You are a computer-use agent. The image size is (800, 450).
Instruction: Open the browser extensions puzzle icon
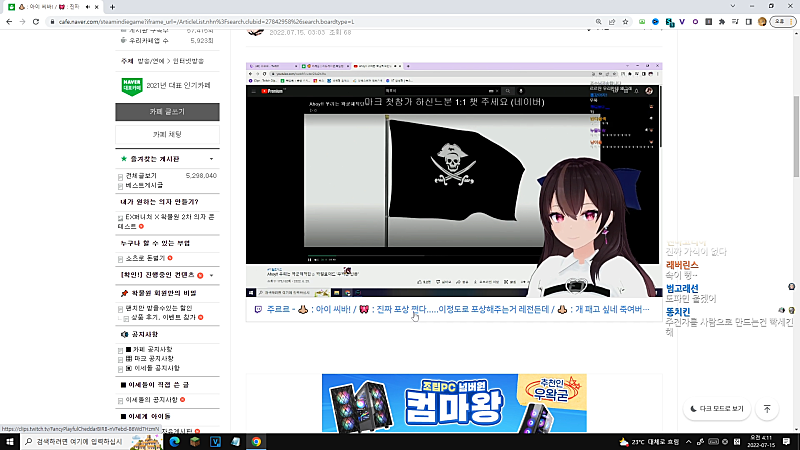coord(721,22)
